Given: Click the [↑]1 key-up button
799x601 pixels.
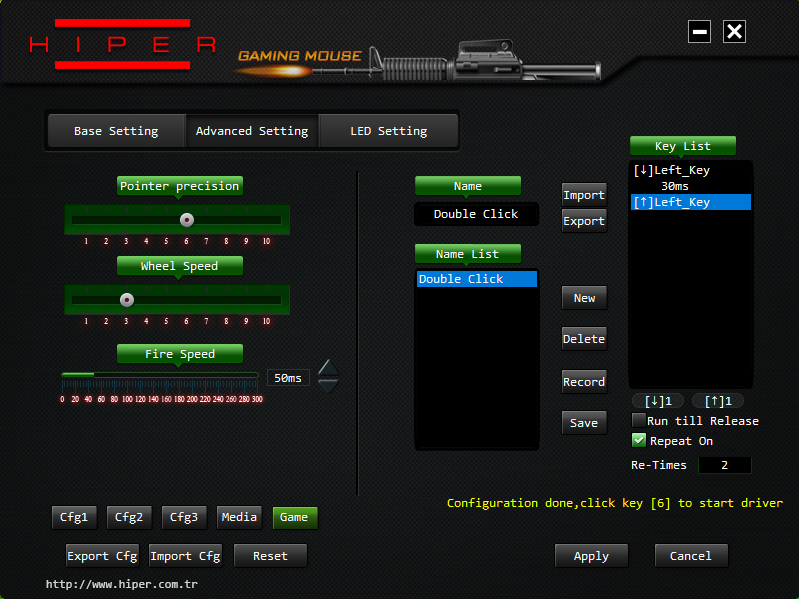Looking at the screenshot, I should tap(717, 401).
